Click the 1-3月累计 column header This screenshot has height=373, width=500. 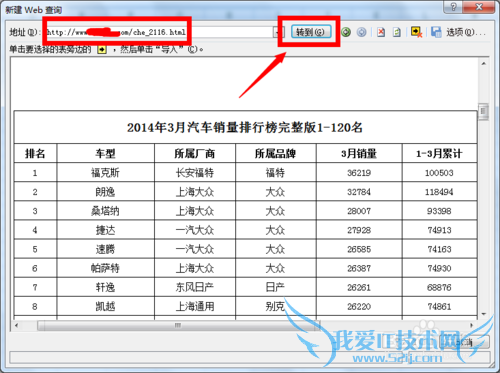coord(439,154)
